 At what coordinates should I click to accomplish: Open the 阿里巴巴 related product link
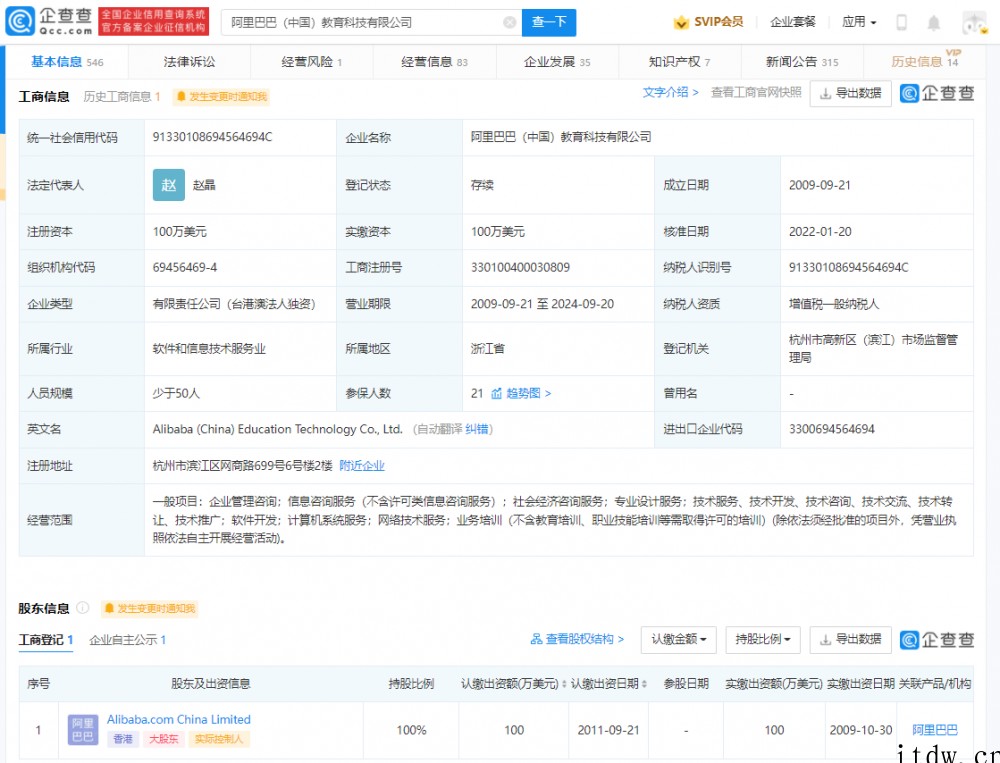pos(934,730)
